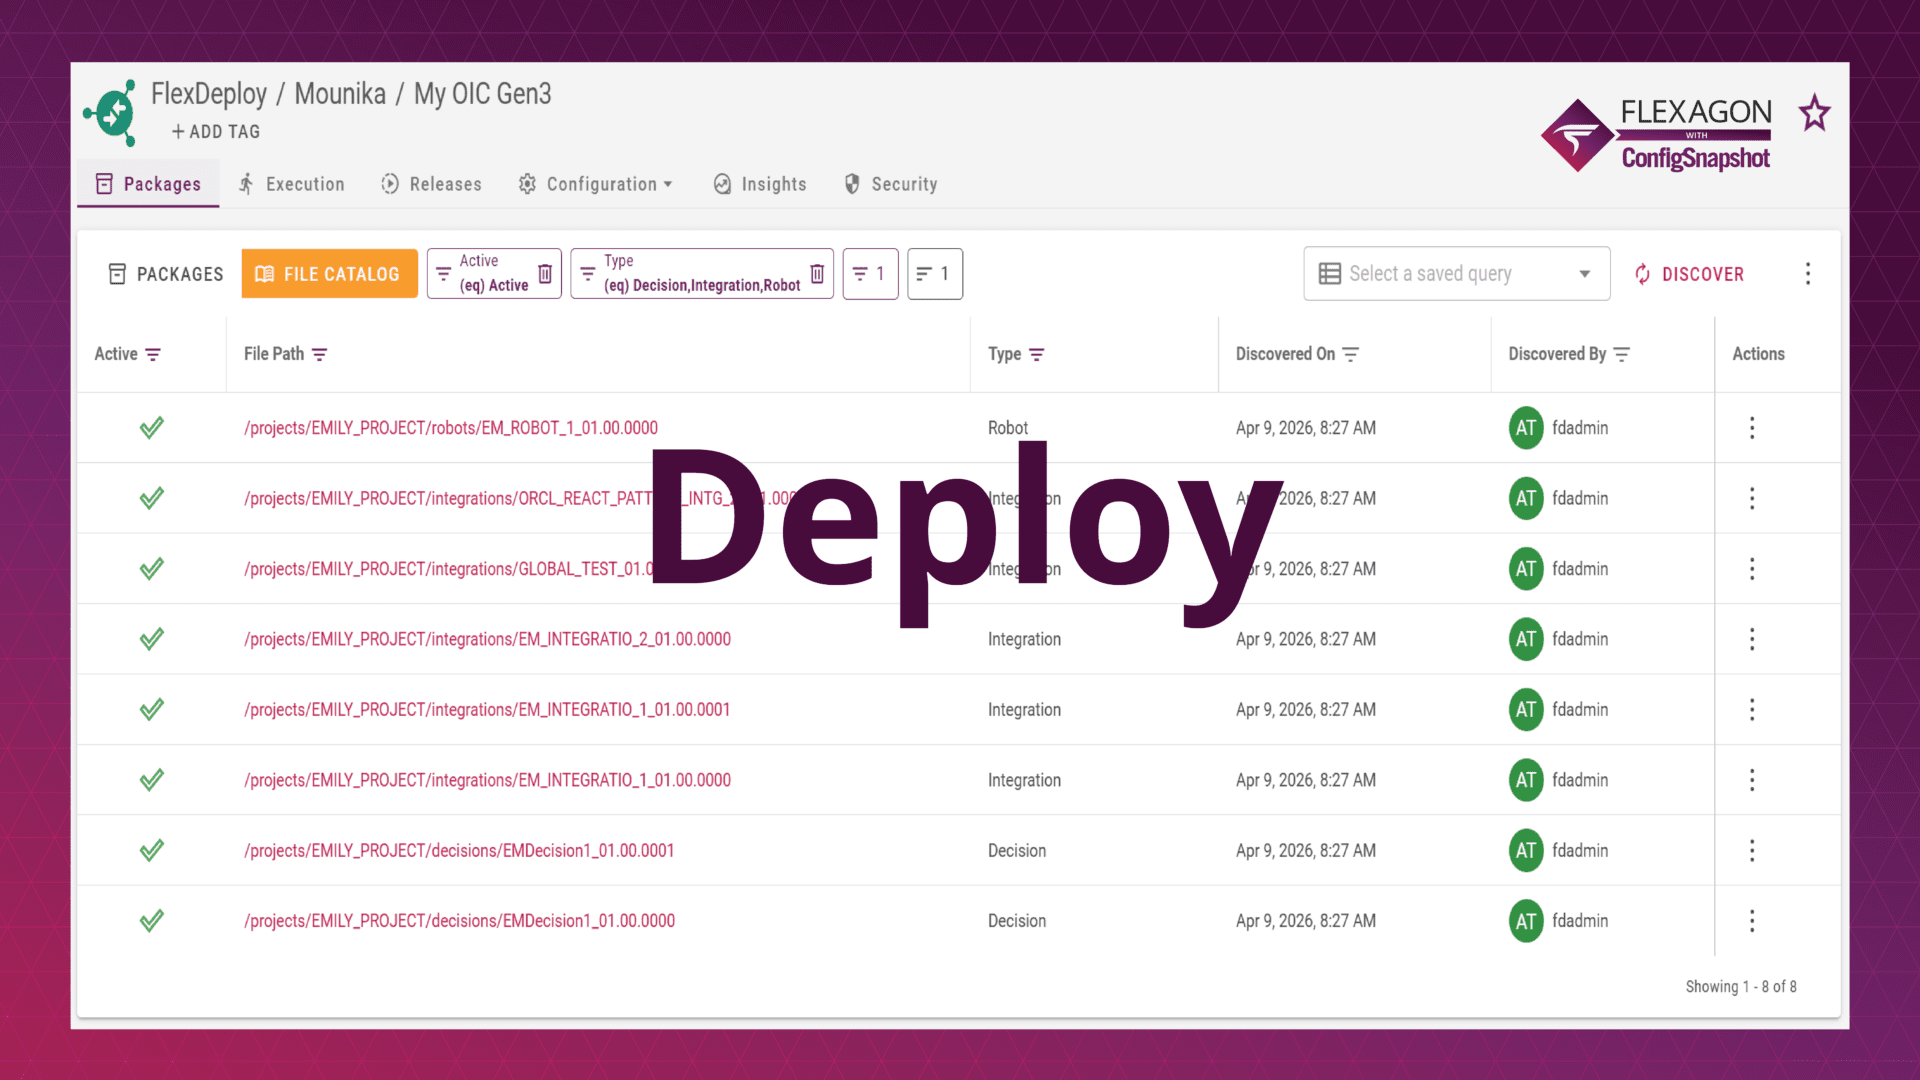The width and height of the screenshot is (1920, 1080).
Task: Click Decision type cell for EMDecision1_01.00.0001 row
Action: pyautogui.click(x=1017, y=851)
